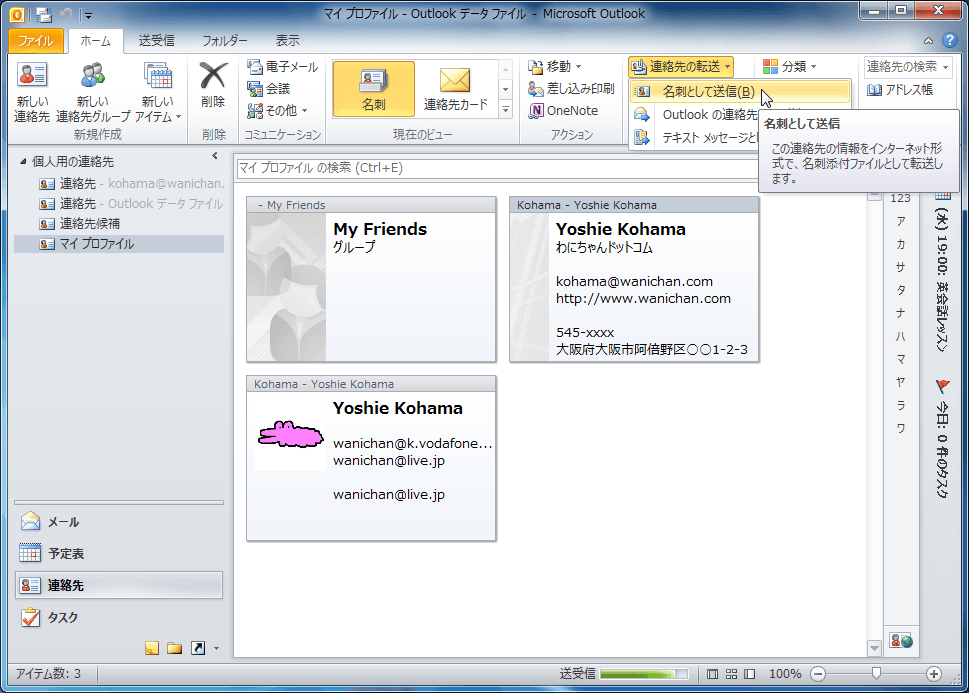Collapse the 個人用の連絡先 tree group
This screenshot has width=969, height=693.
pos(23,161)
